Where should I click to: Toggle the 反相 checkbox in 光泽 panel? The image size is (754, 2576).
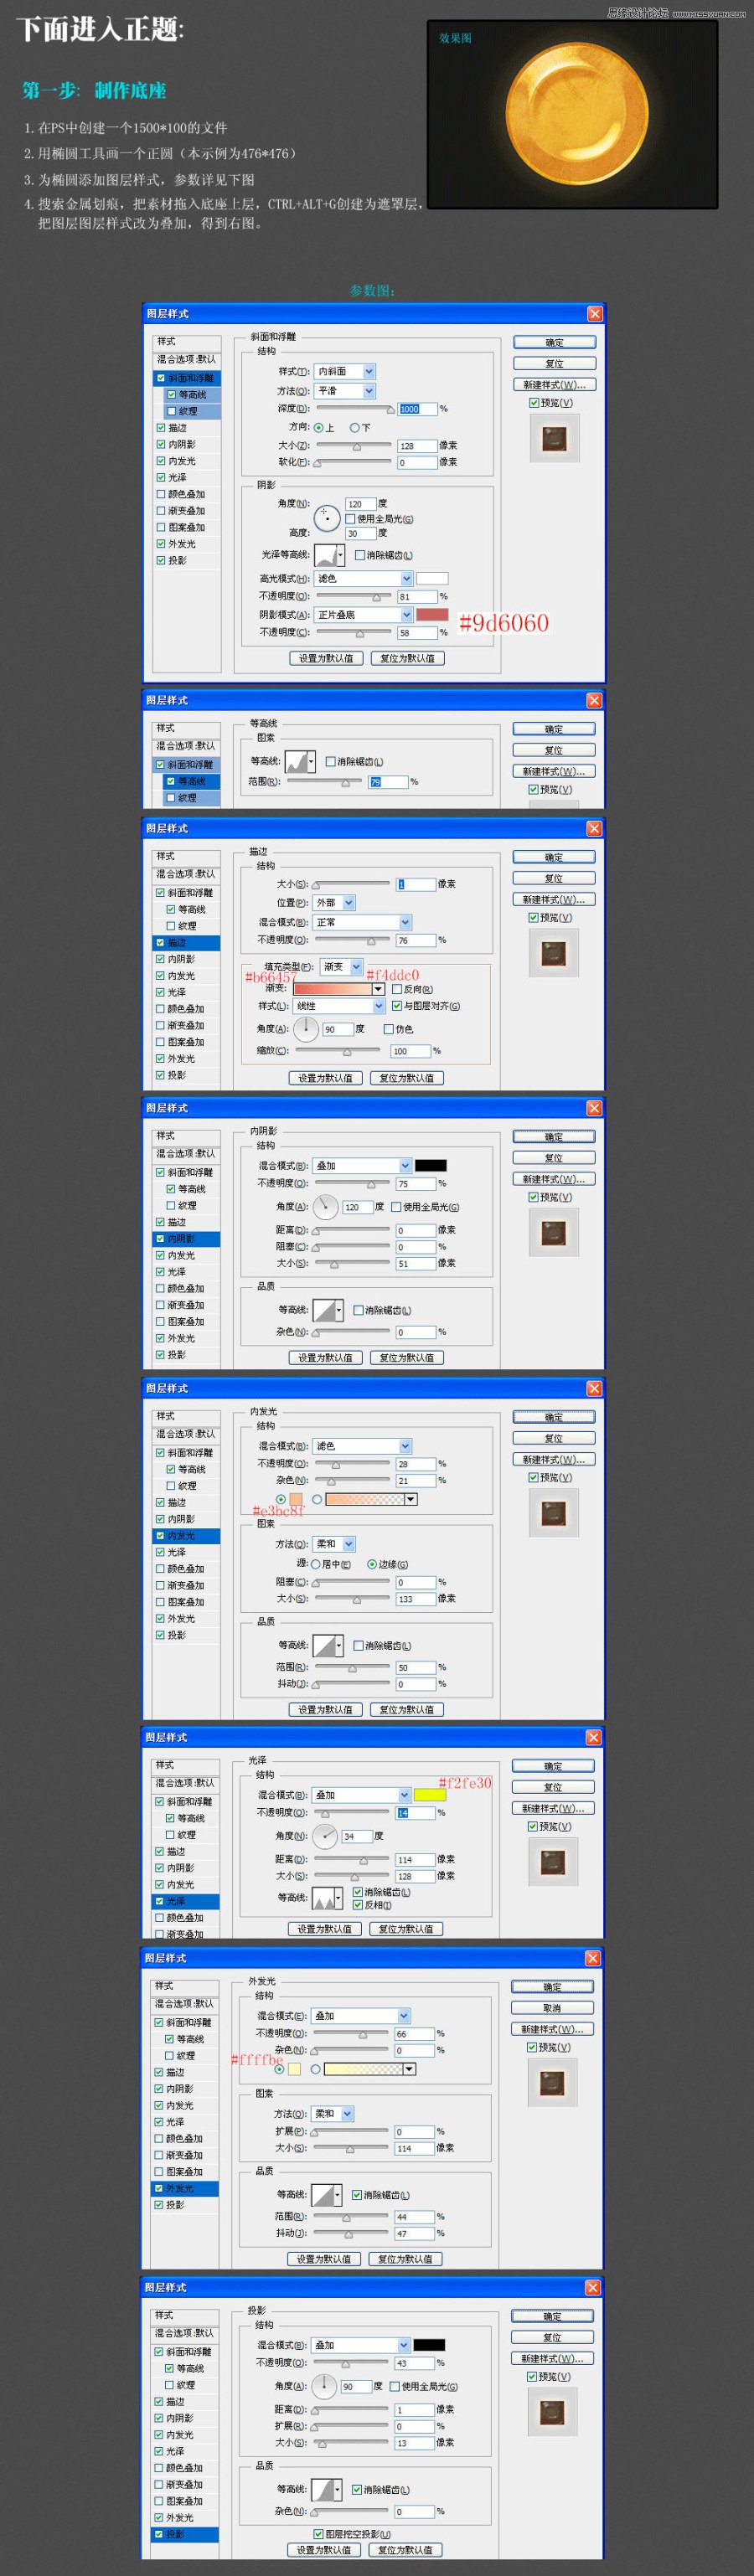pos(357,1905)
